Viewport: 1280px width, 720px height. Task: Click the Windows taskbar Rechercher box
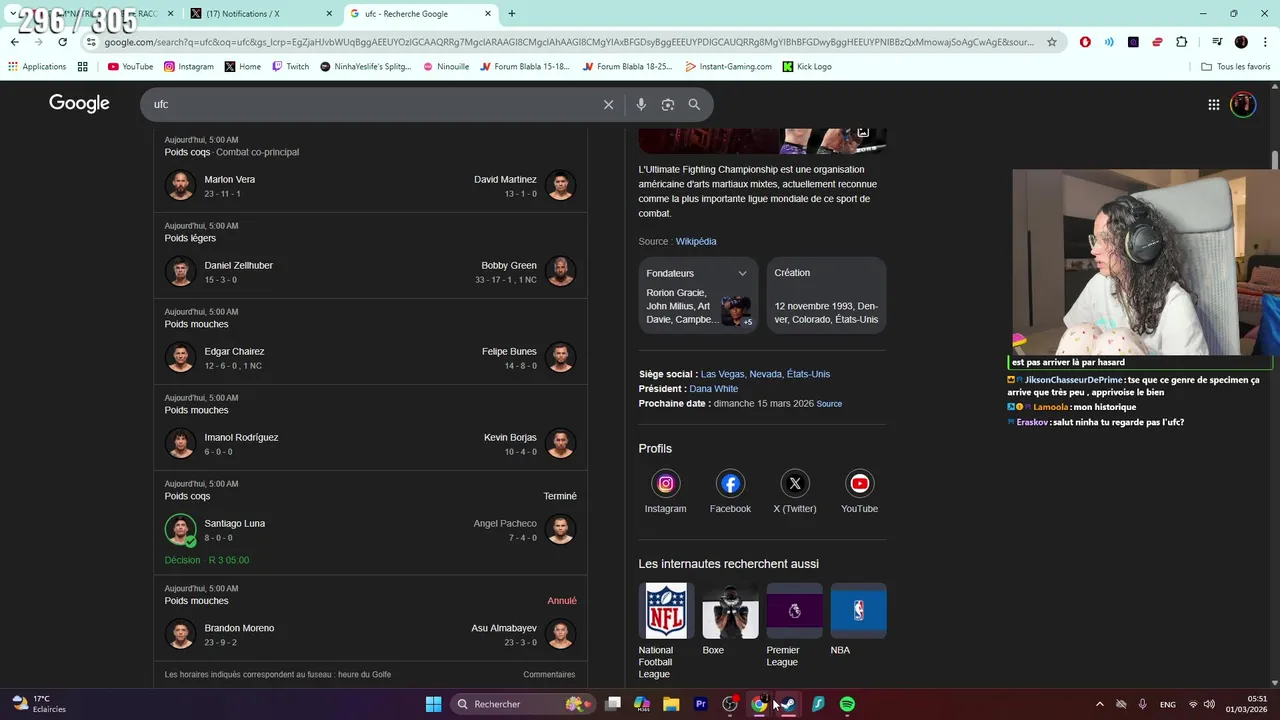click(x=523, y=704)
